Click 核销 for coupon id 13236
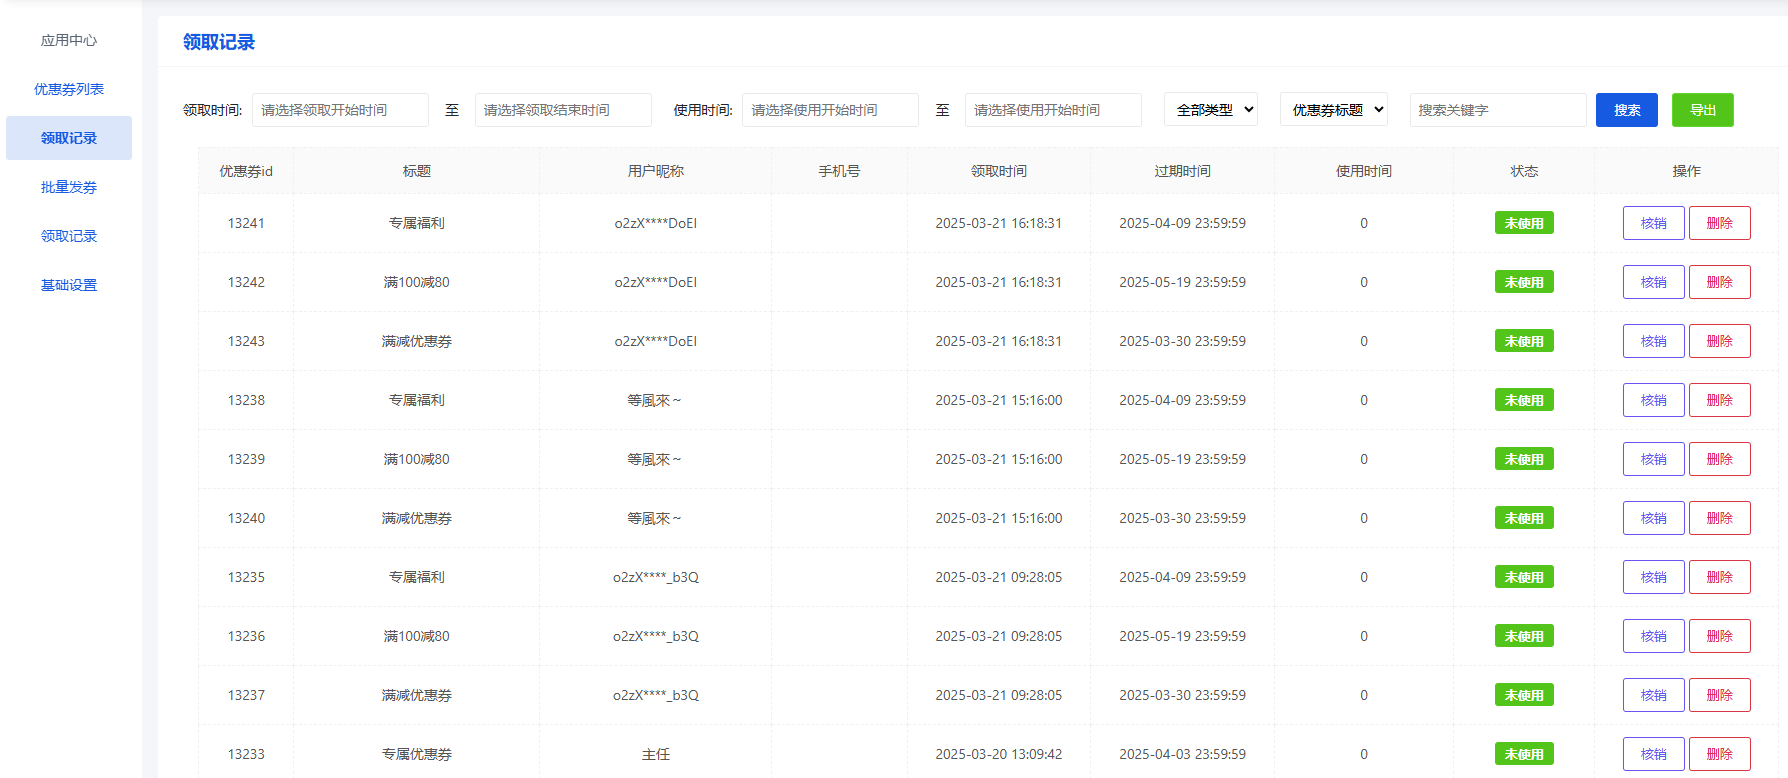The height and width of the screenshot is (778, 1788). pyautogui.click(x=1653, y=636)
